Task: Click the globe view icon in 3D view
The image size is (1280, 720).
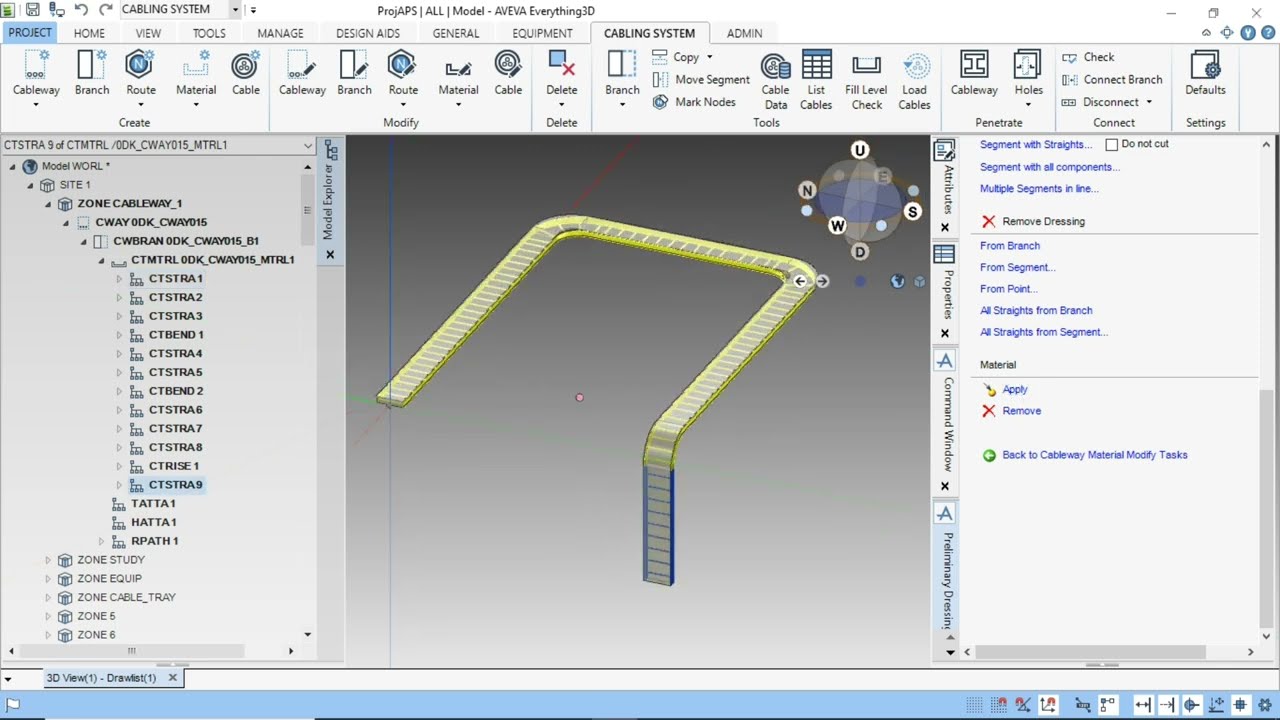Action: coord(897,282)
